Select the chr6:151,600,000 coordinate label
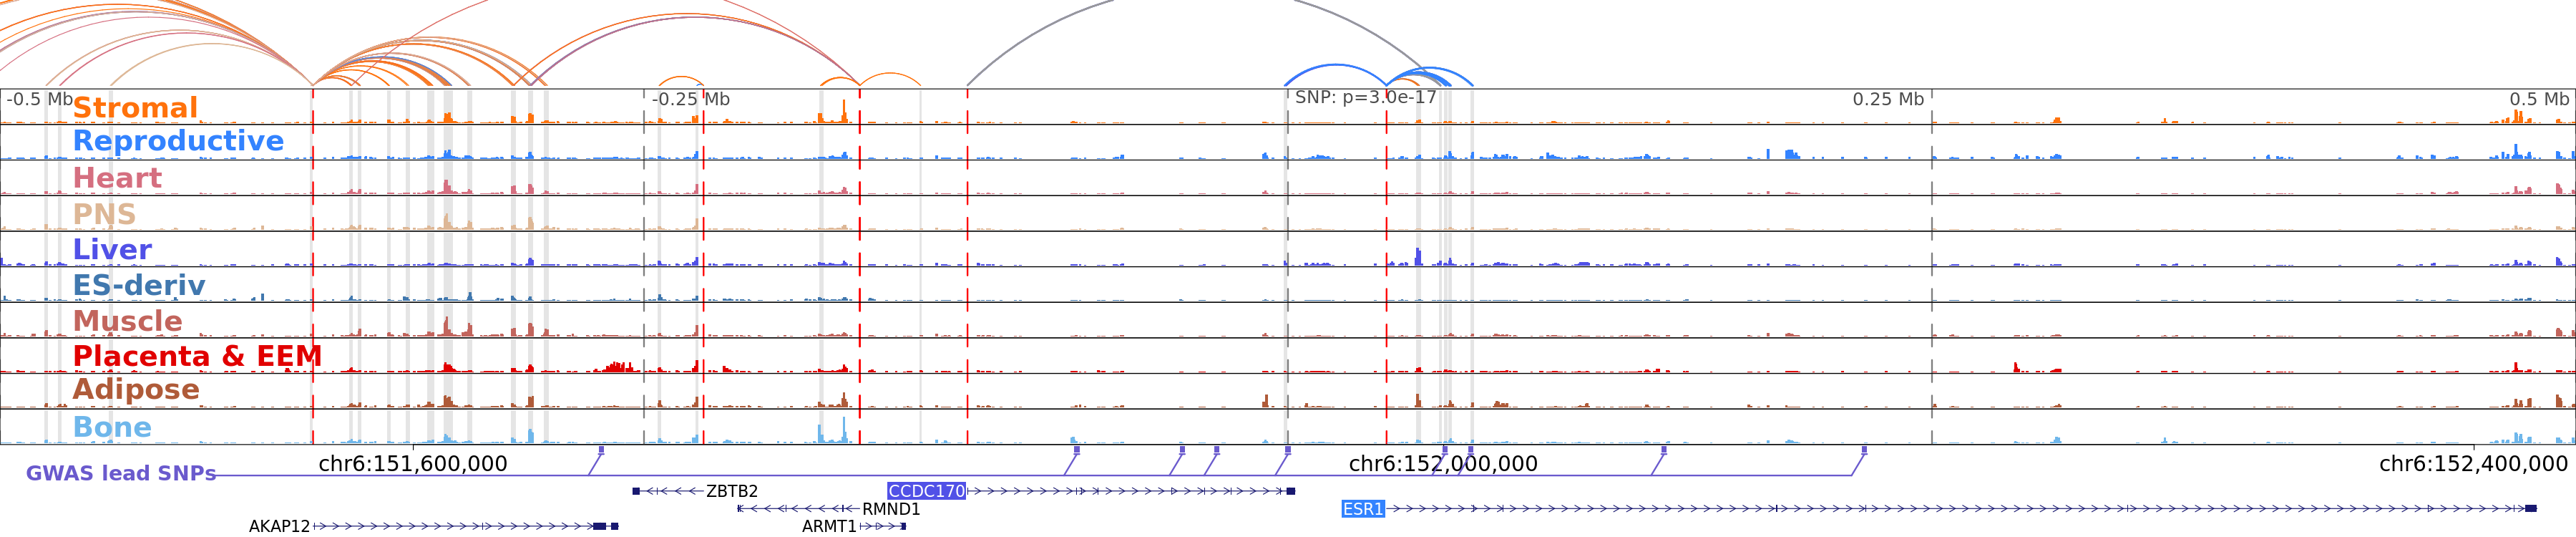Screen dimensions: 2576x537 tap(412, 464)
